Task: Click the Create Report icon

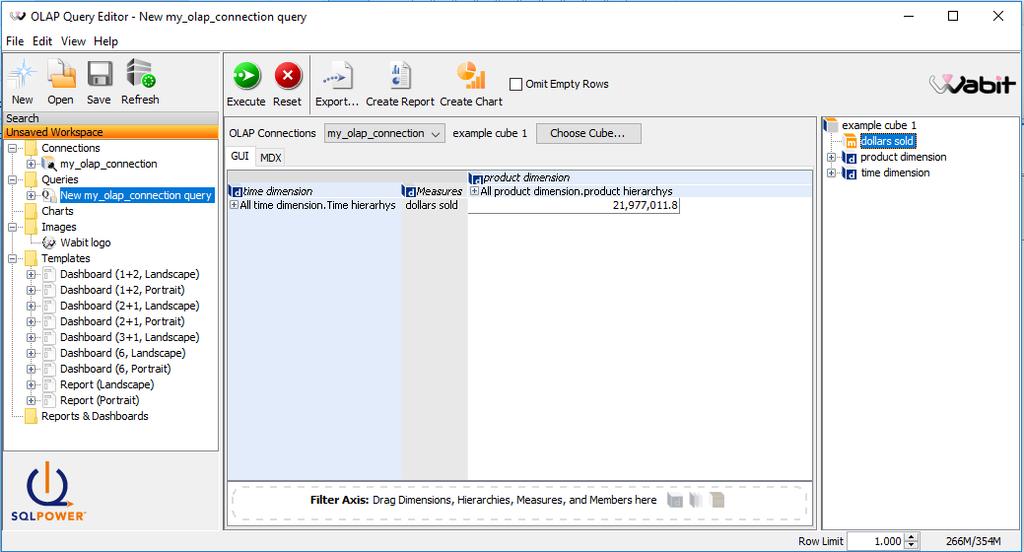Action: [400, 75]
